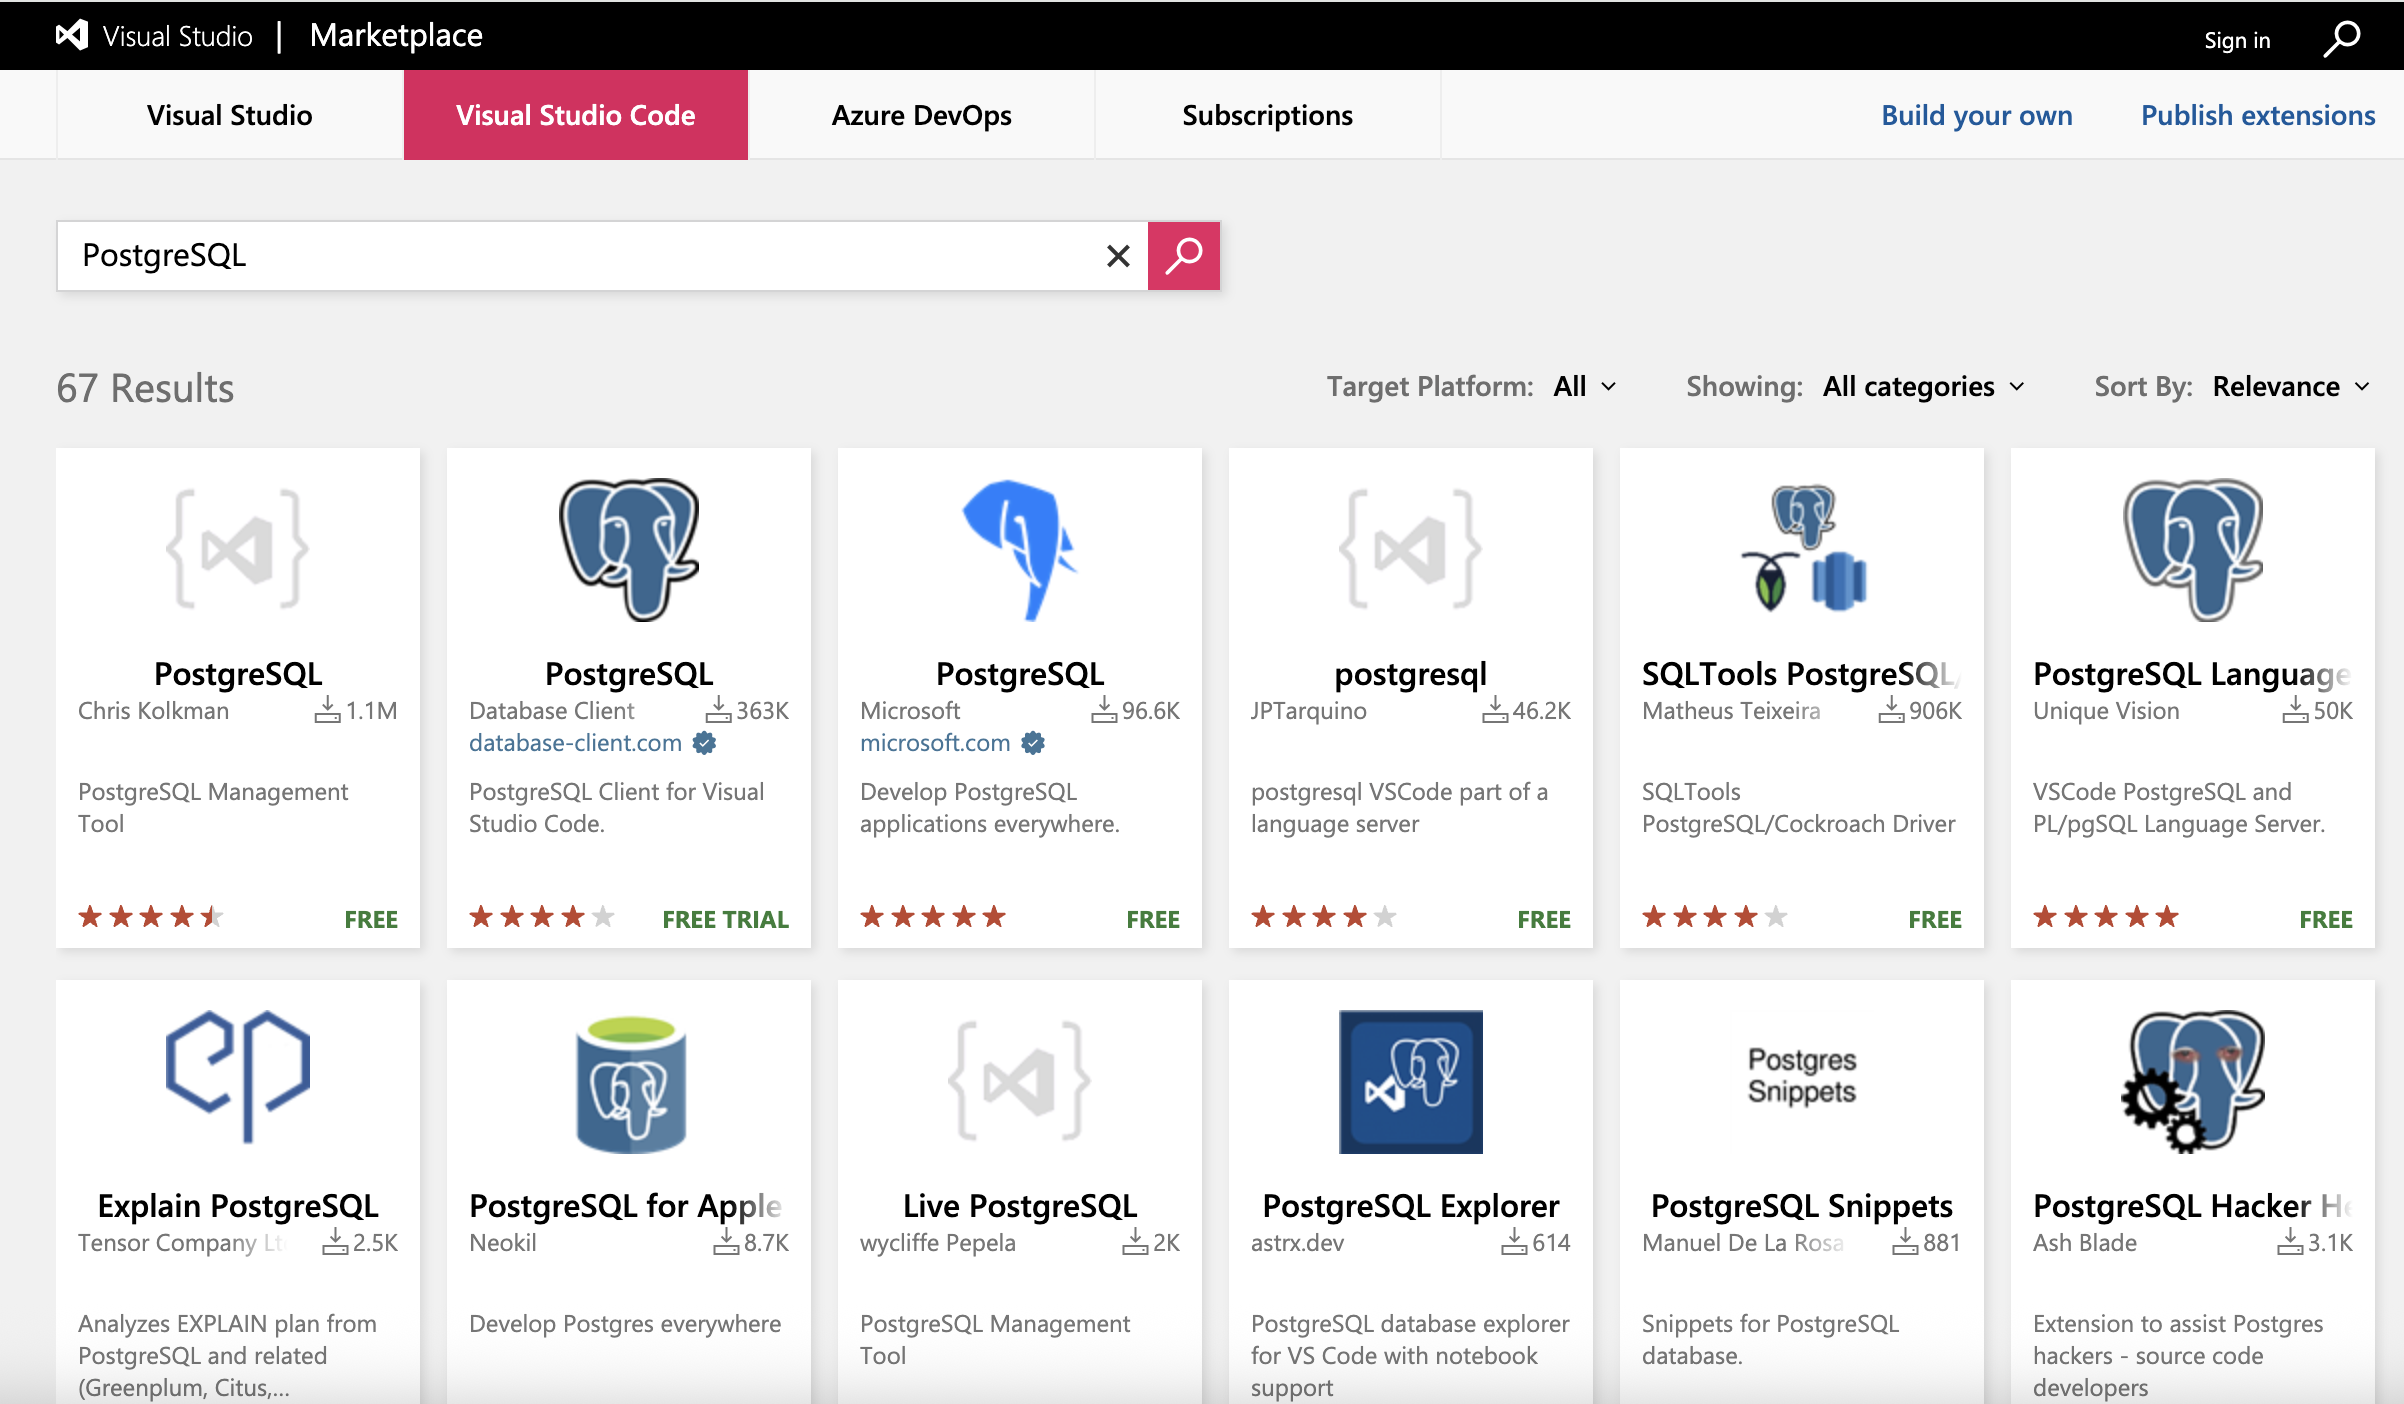Click publisher name Matheus Teixeira
The width and height of the screenshot is (2404, 1404).
(x=1731, y=711)
